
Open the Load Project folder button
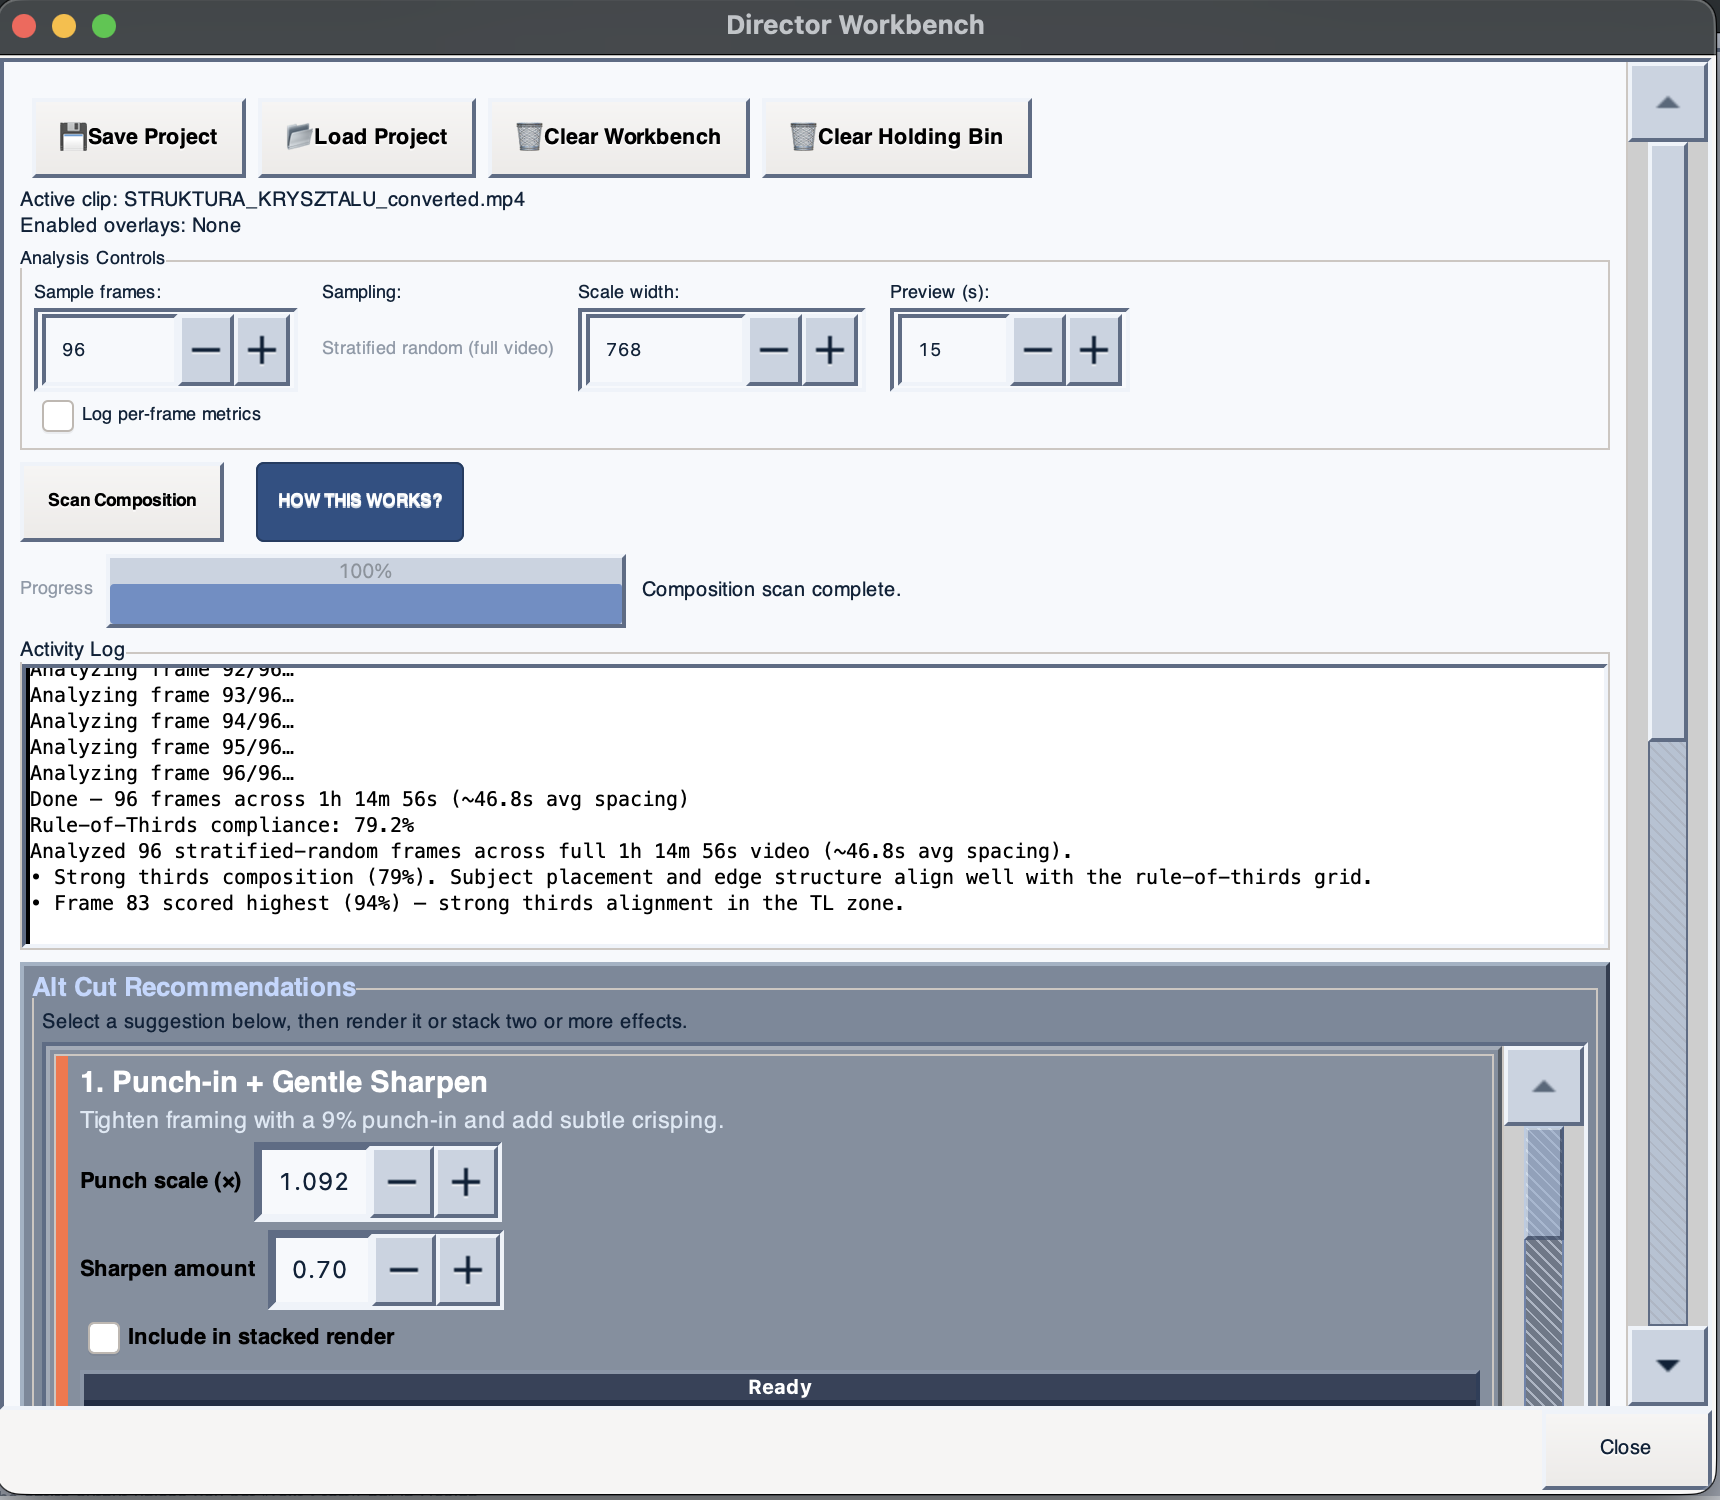366,137
